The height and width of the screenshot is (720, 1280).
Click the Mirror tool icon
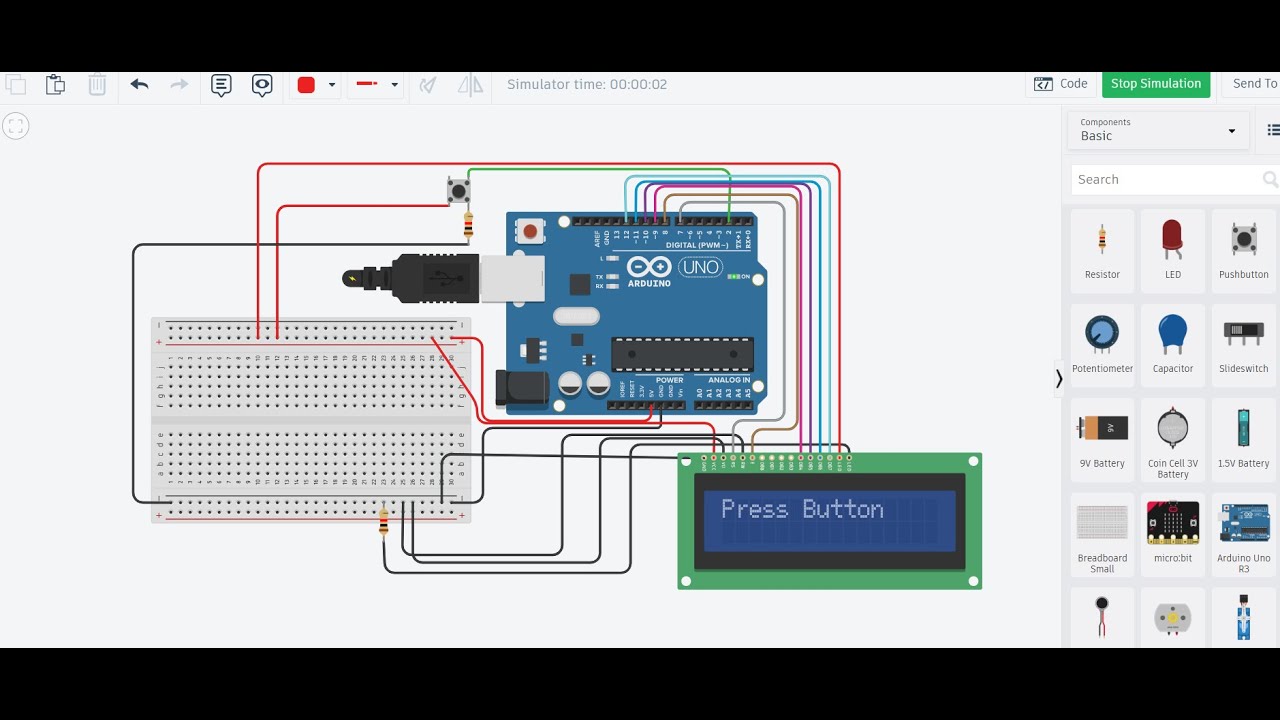pos(470,85)
